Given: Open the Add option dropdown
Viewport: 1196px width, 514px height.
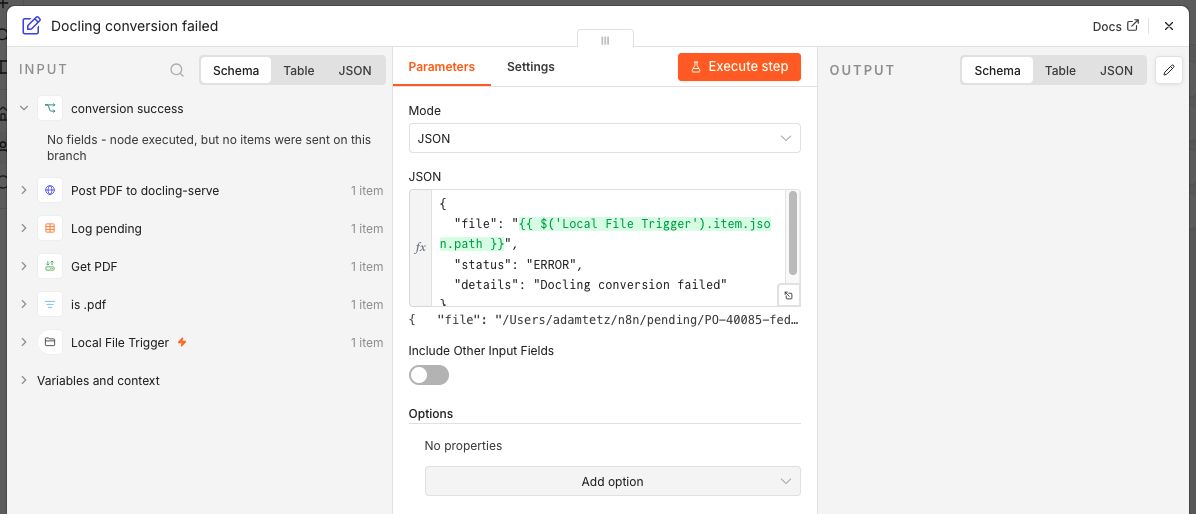Looking at the screenshot, I should point(612,481).
